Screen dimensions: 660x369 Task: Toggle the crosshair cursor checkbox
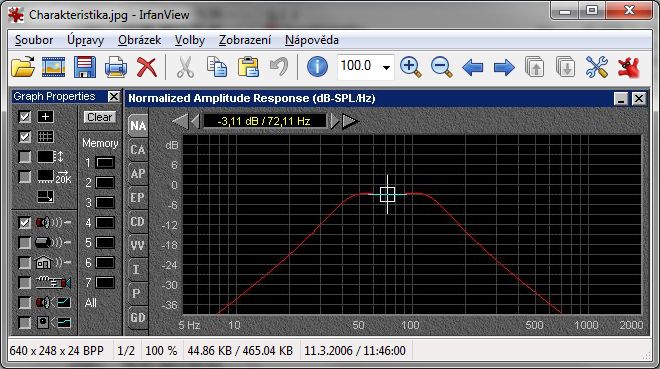pyautogui.click(x=25, y=117)
